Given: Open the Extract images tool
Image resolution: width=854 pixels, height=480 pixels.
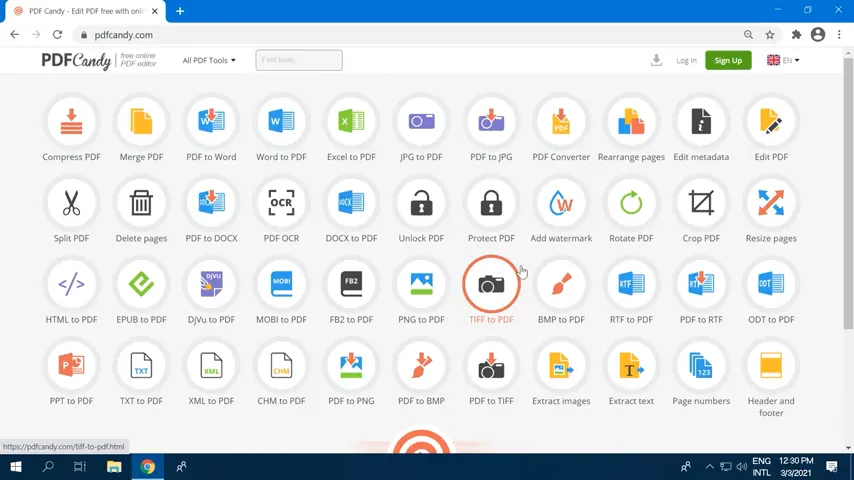Looking at the screenshot, I should pyautogui.click(x=561, y=365).
